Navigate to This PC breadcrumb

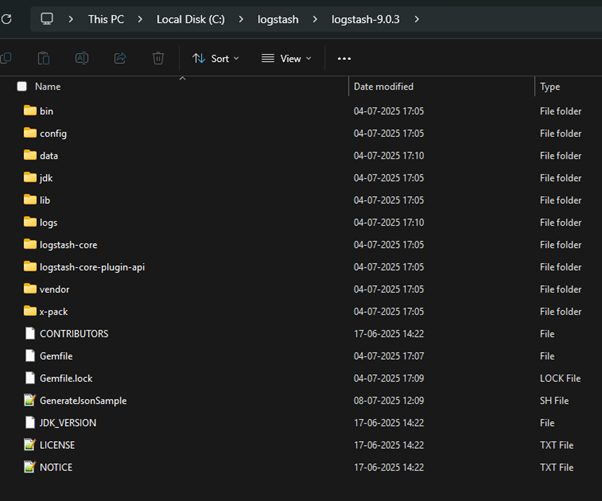click(106, 19)
